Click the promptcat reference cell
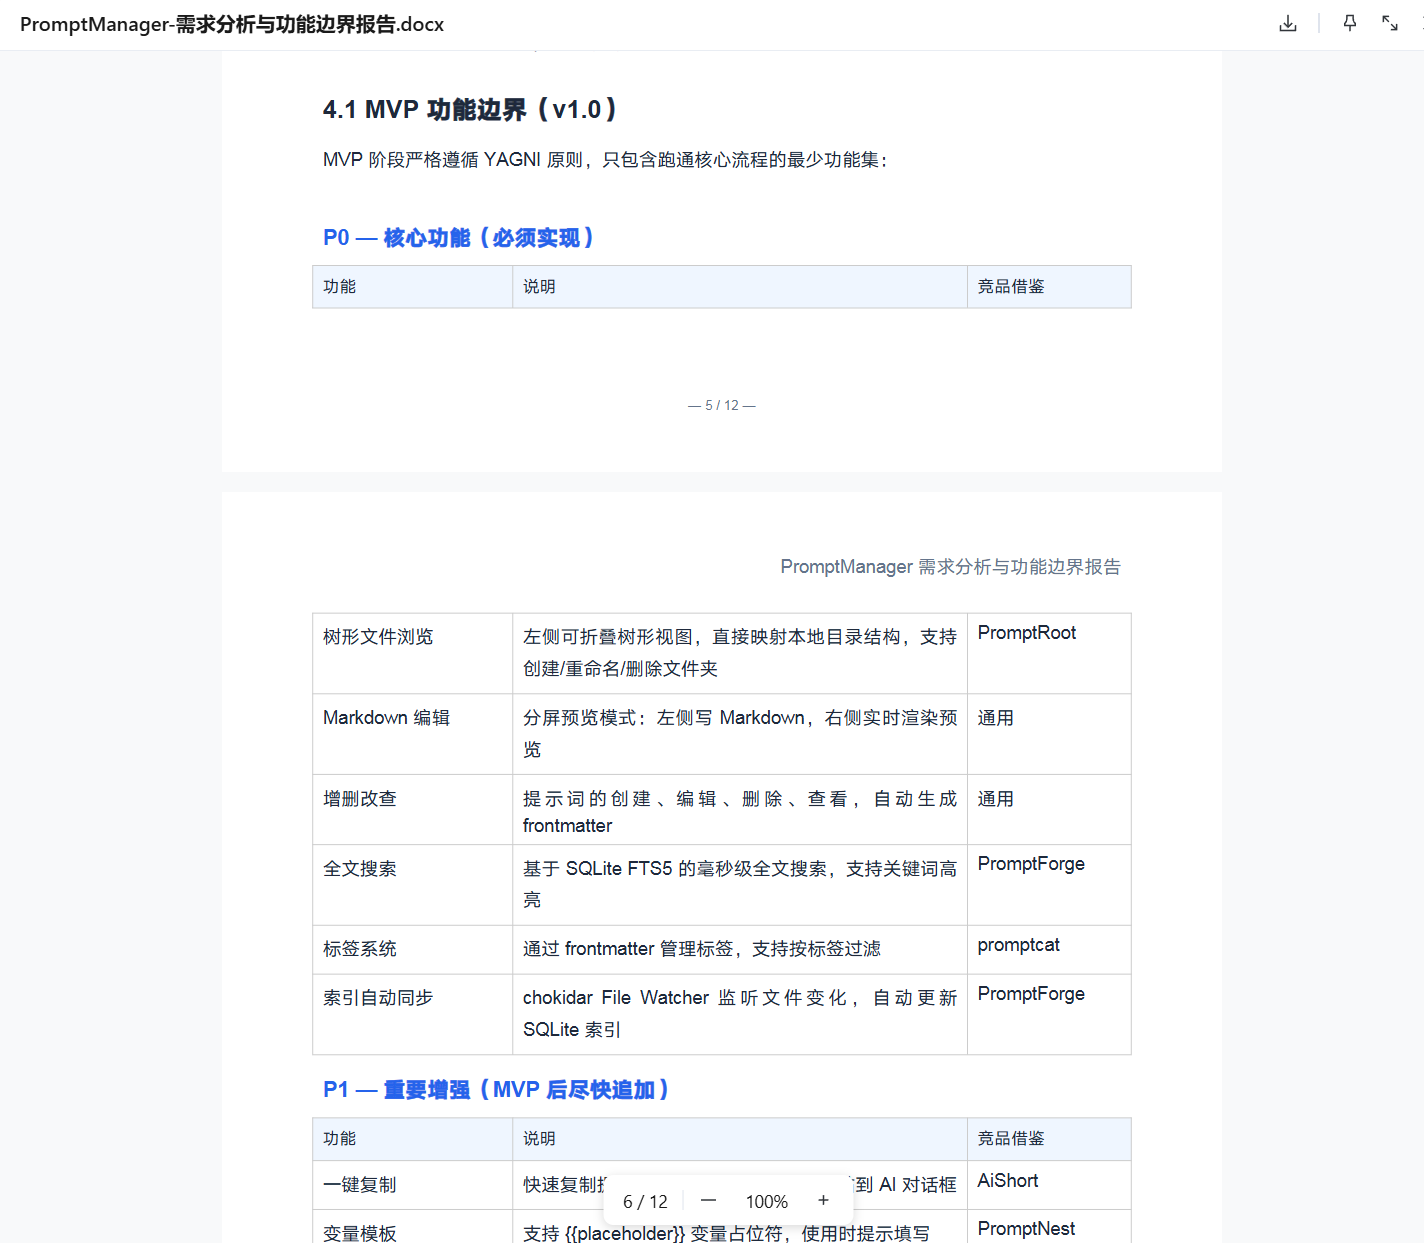 coord(1018,945)
